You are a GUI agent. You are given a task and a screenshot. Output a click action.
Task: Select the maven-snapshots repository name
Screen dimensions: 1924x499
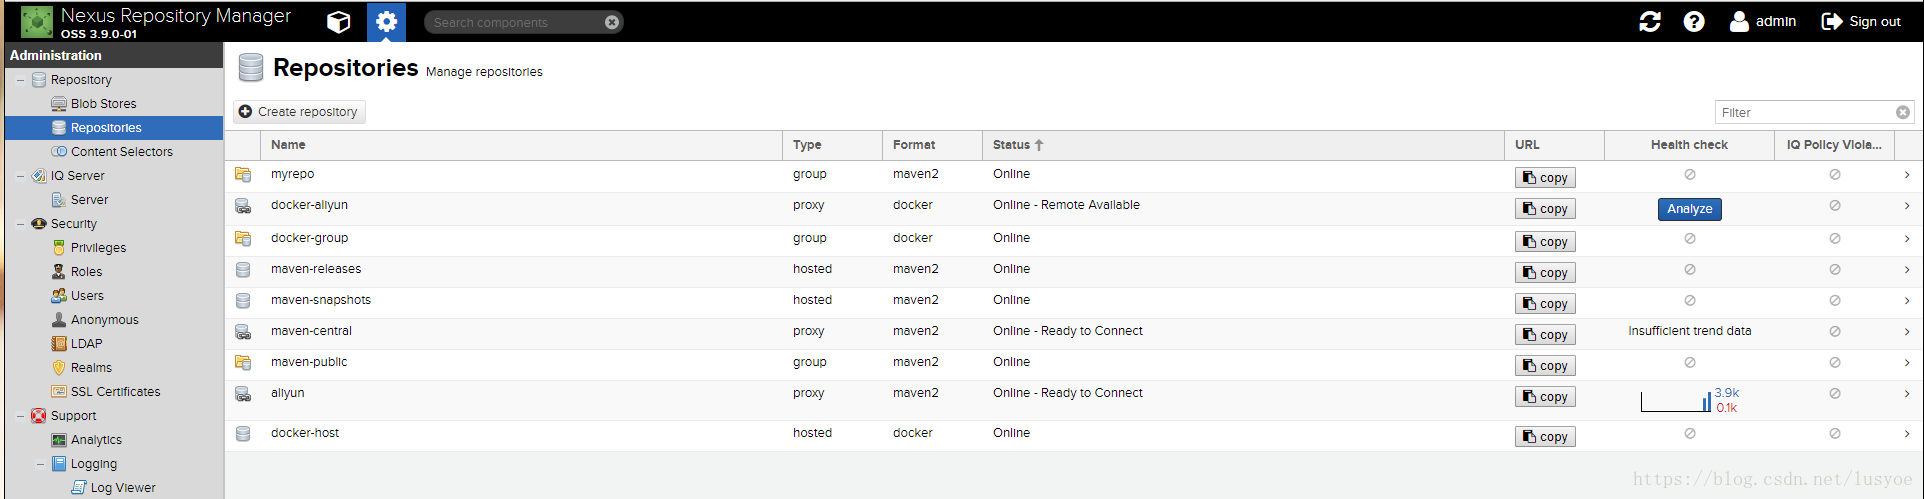click(x=321, y=300)
